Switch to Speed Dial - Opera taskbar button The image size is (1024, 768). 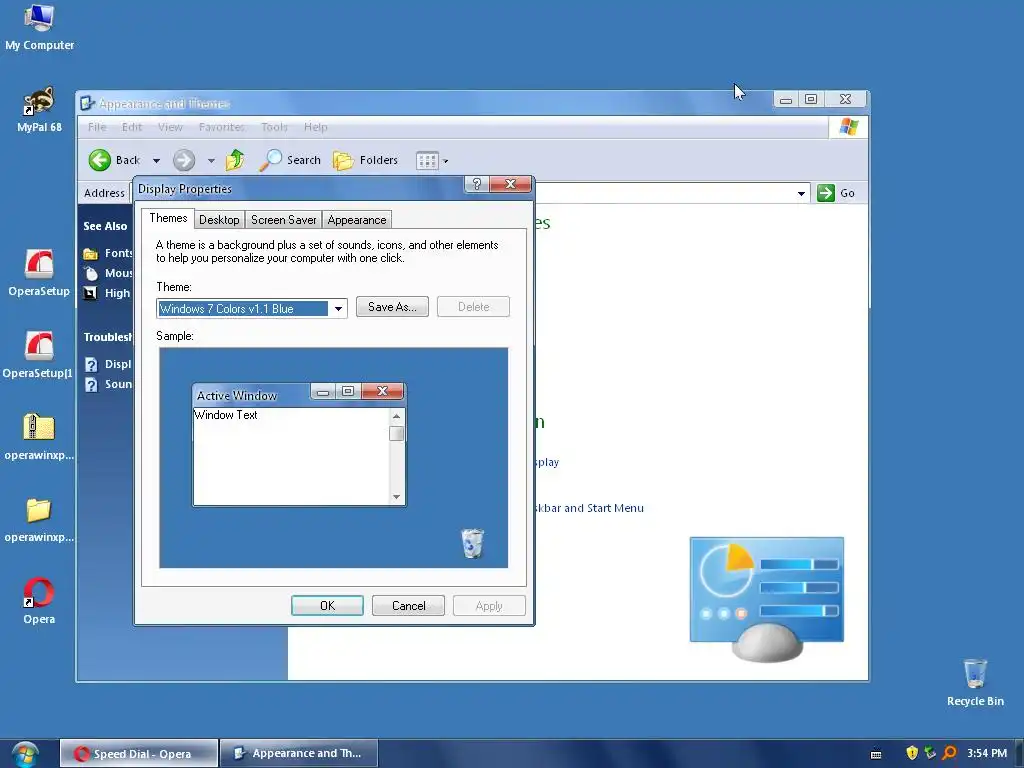[138, 754]
